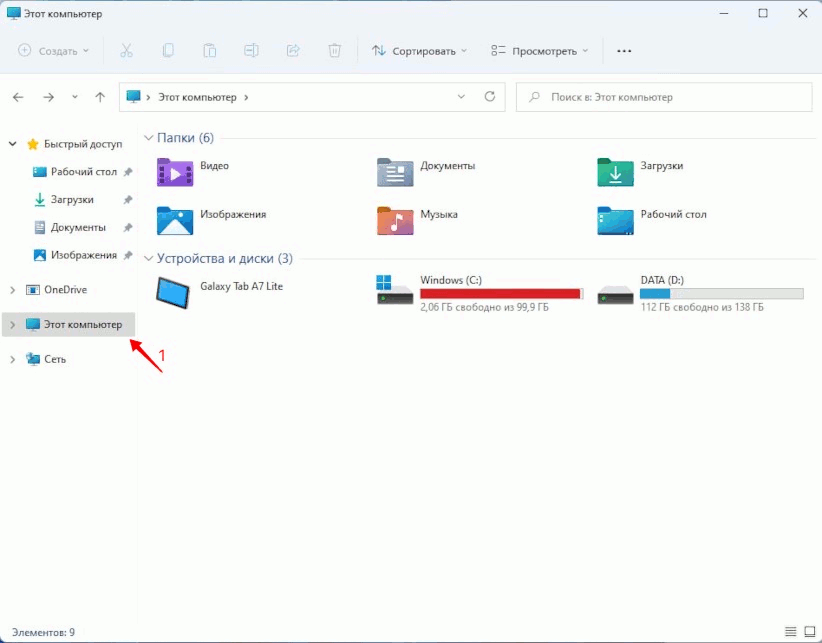
Task: Click the Share icon in toolbar
Action: pos(293,51)
